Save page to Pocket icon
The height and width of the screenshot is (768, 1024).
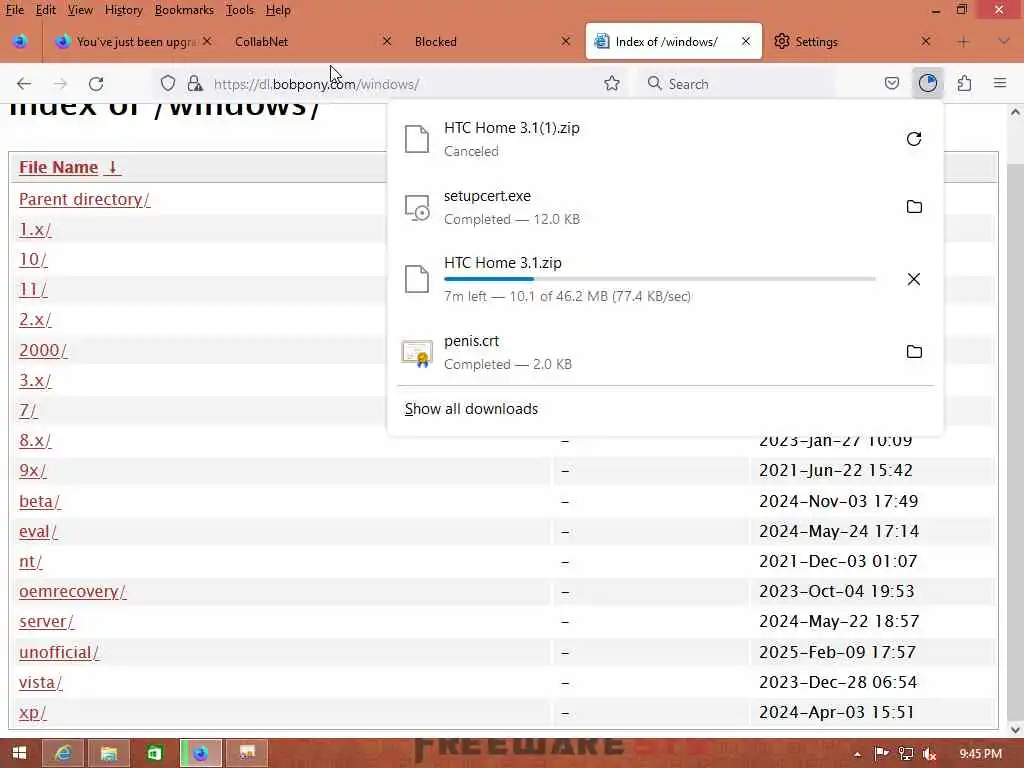[x=891, y=84]
